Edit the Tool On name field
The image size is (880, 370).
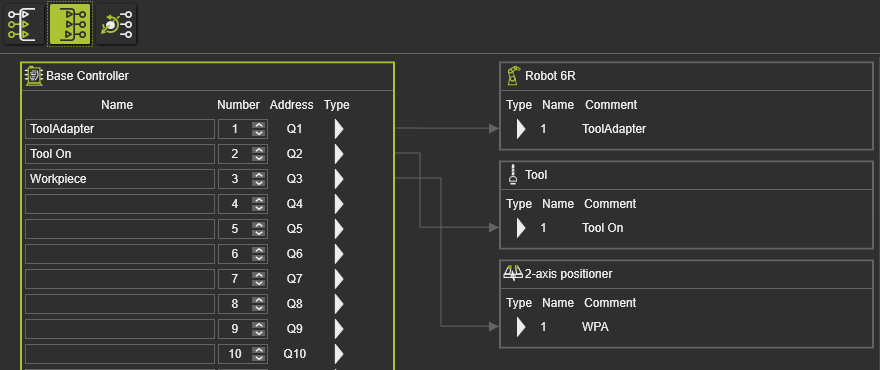120,154
